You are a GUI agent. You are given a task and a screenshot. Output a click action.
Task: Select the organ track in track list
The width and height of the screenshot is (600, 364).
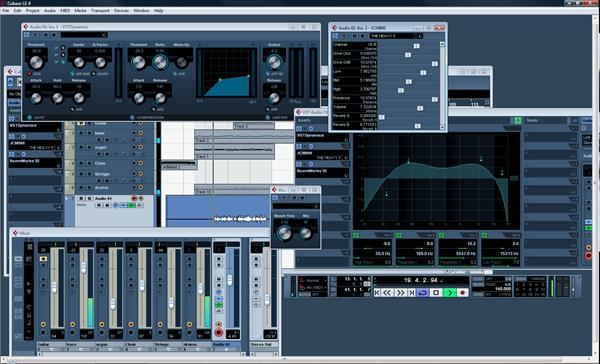101,147
